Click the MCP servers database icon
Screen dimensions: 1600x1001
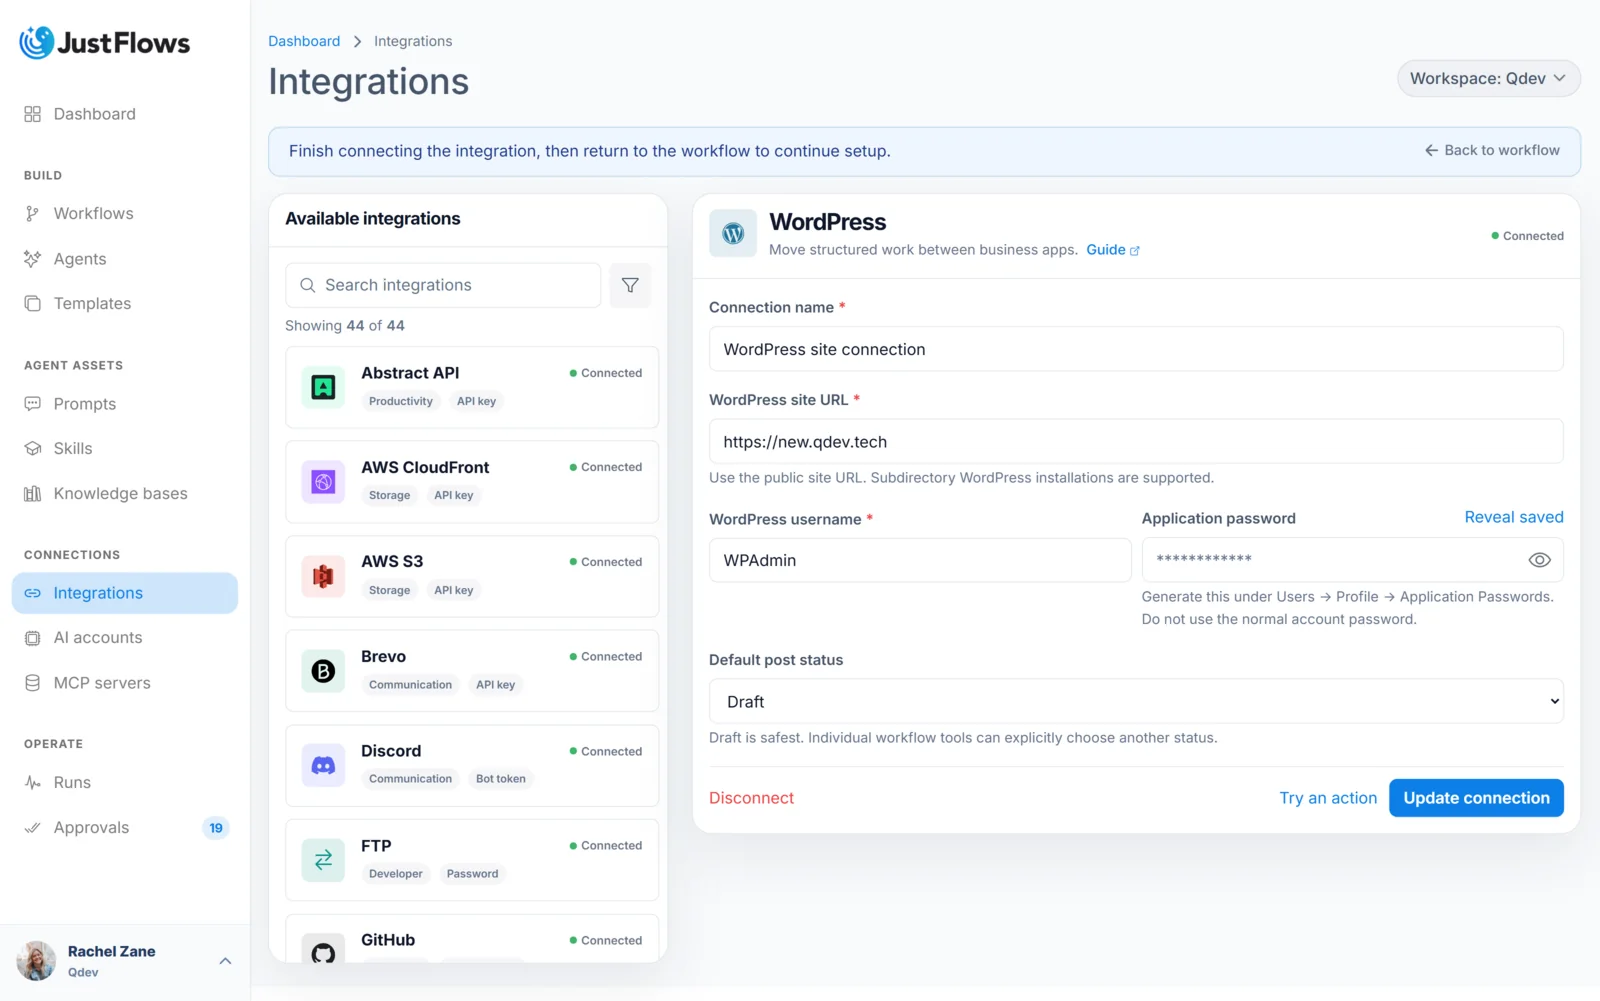32,683
